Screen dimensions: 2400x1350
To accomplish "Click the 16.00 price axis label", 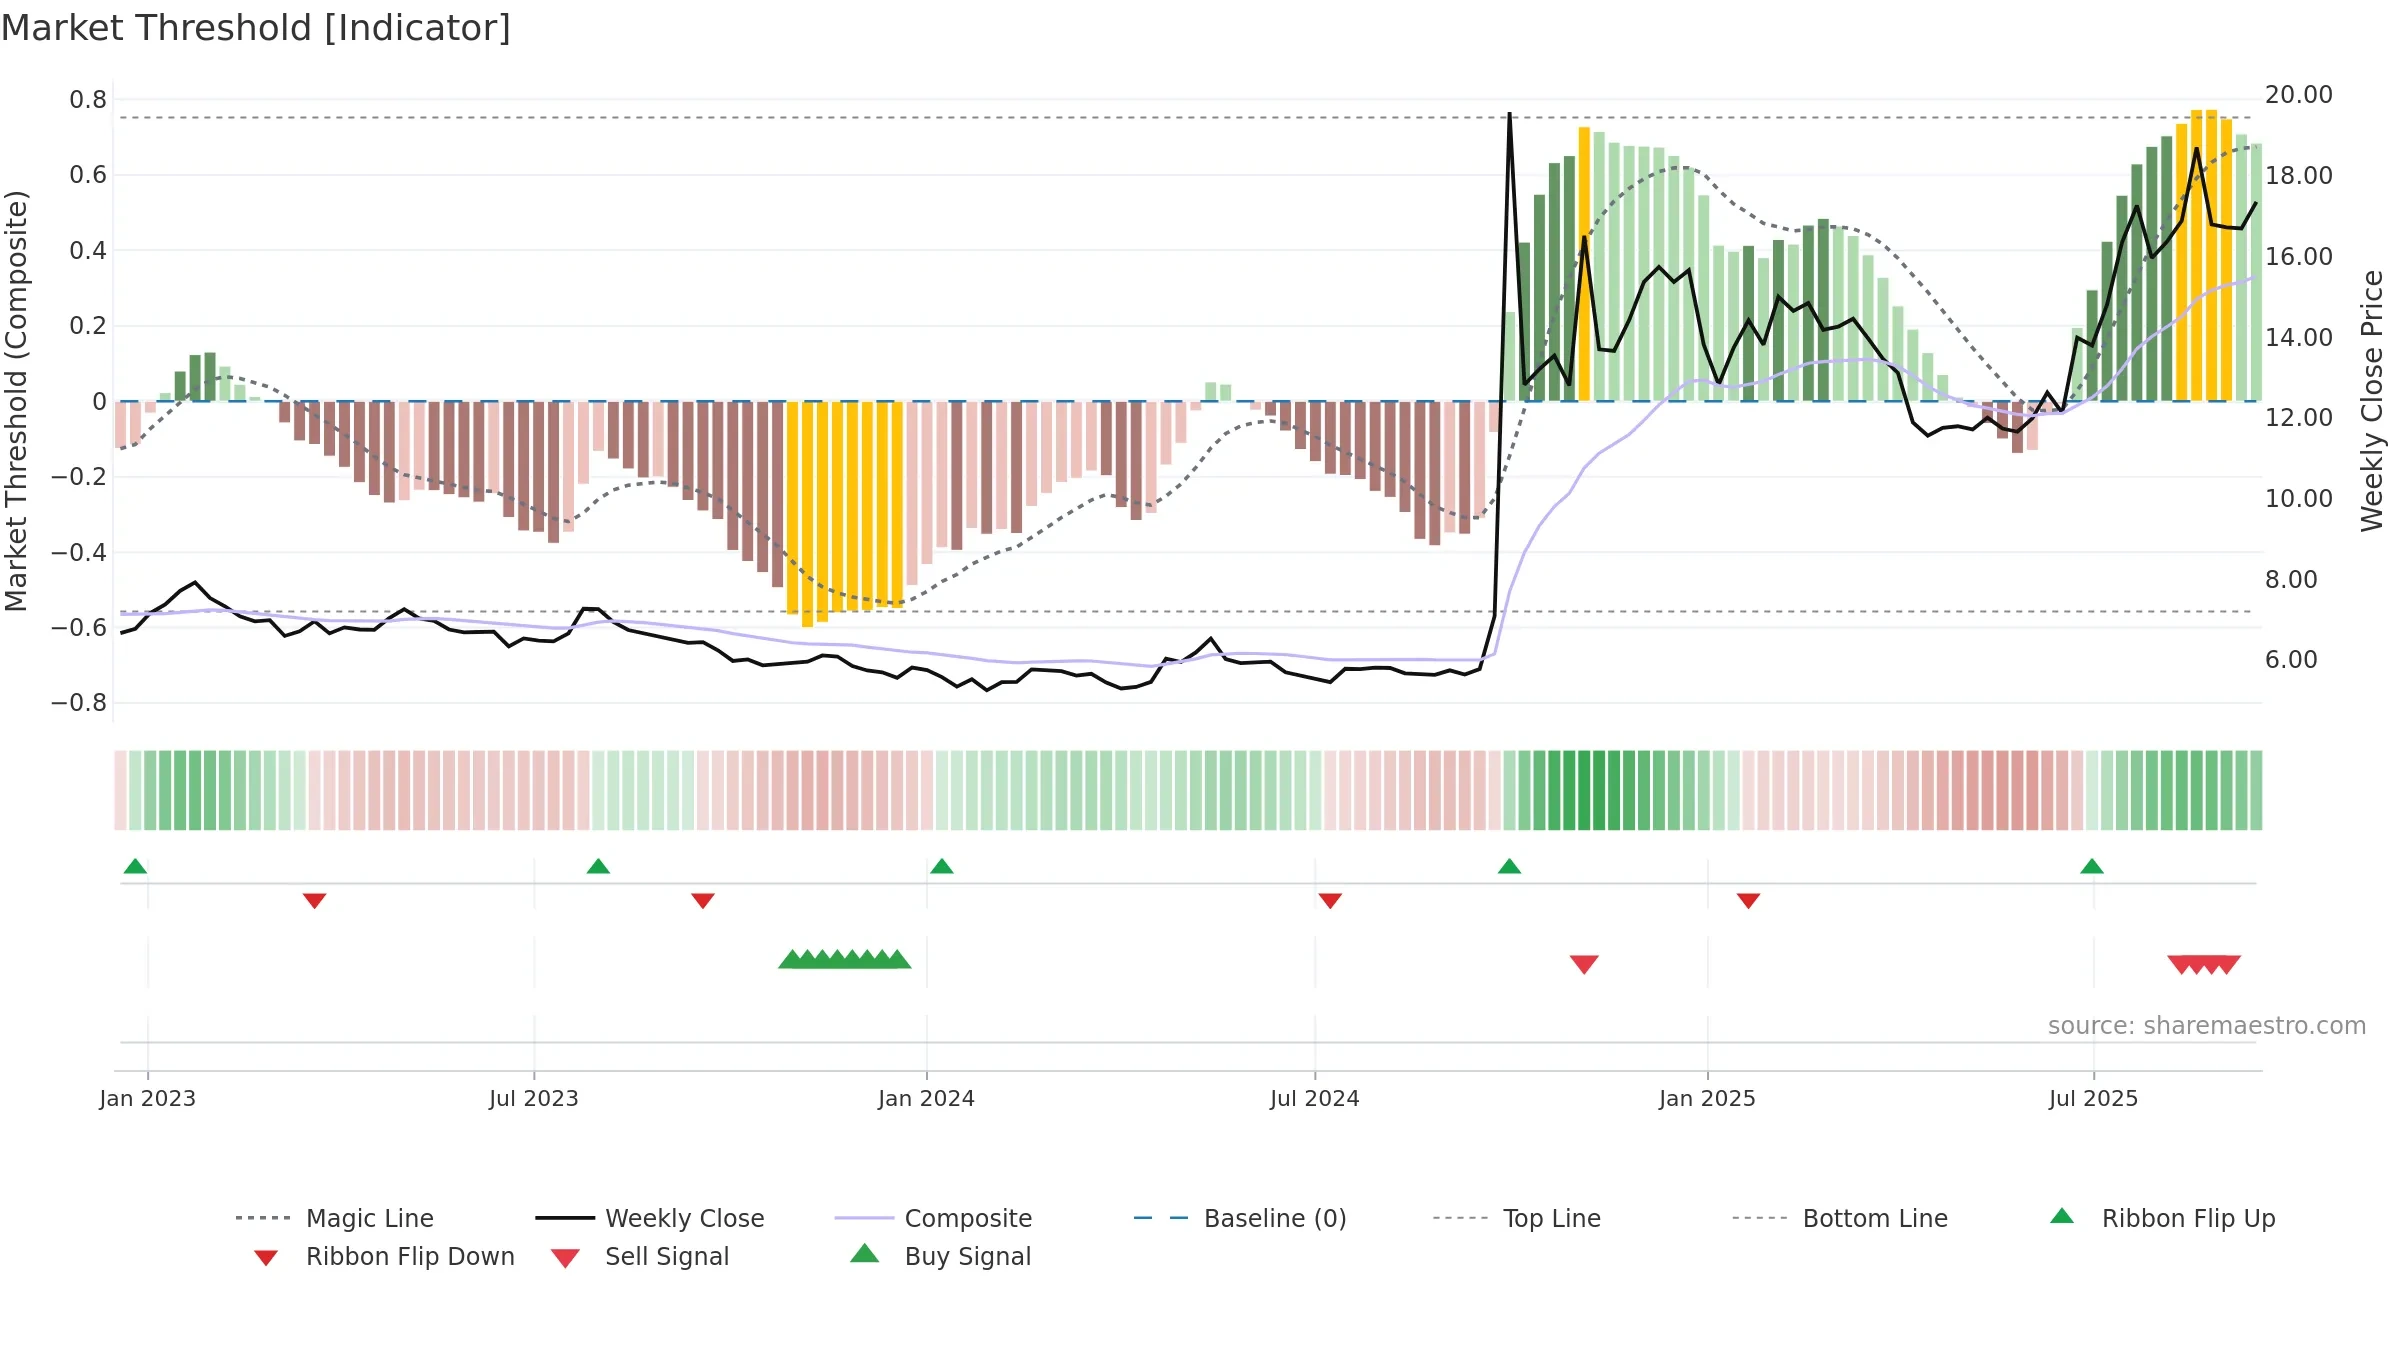I will [2299, 257].
